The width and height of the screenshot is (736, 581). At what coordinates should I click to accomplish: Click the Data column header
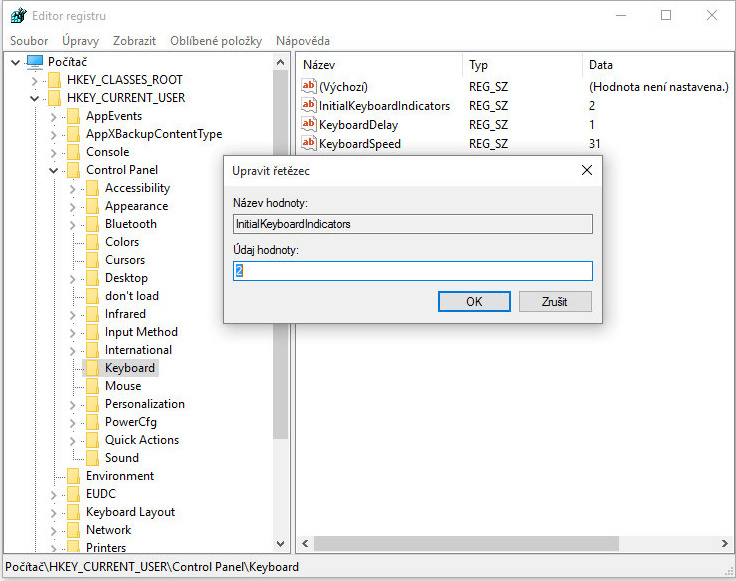tap(658, 65)
